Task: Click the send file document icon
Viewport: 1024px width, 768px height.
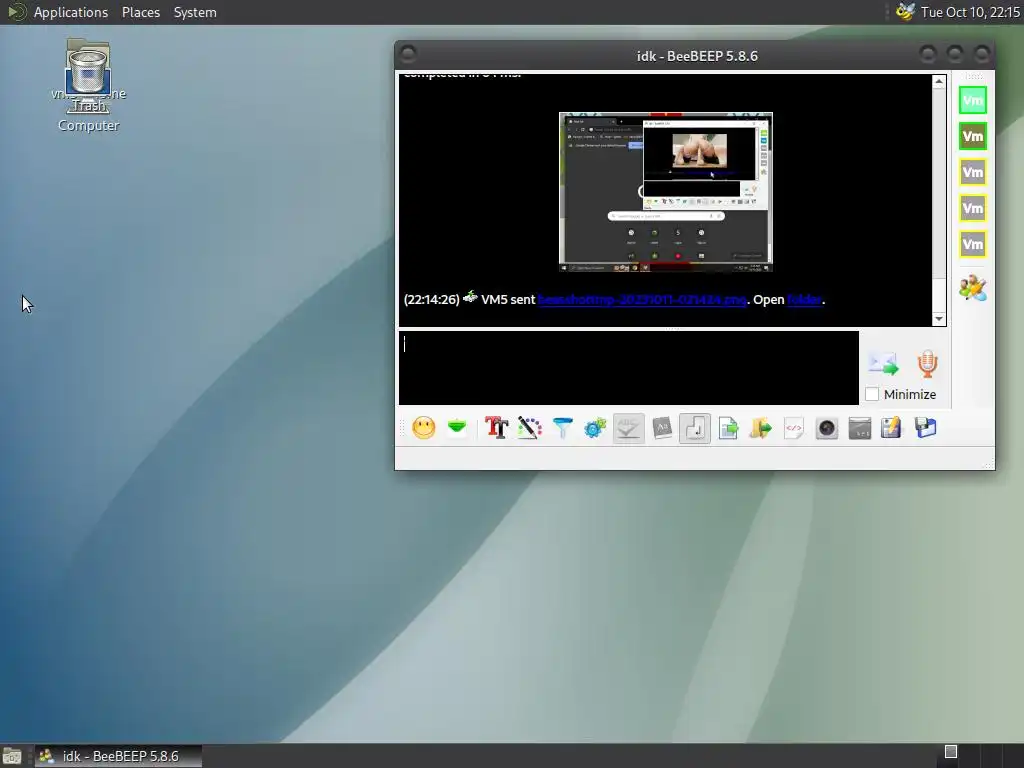Action: [x=728, y=428]
